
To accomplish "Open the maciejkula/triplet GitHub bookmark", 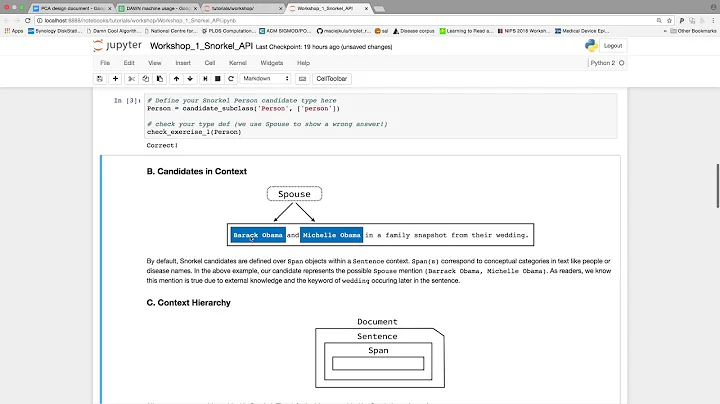I will click(343, 31).
